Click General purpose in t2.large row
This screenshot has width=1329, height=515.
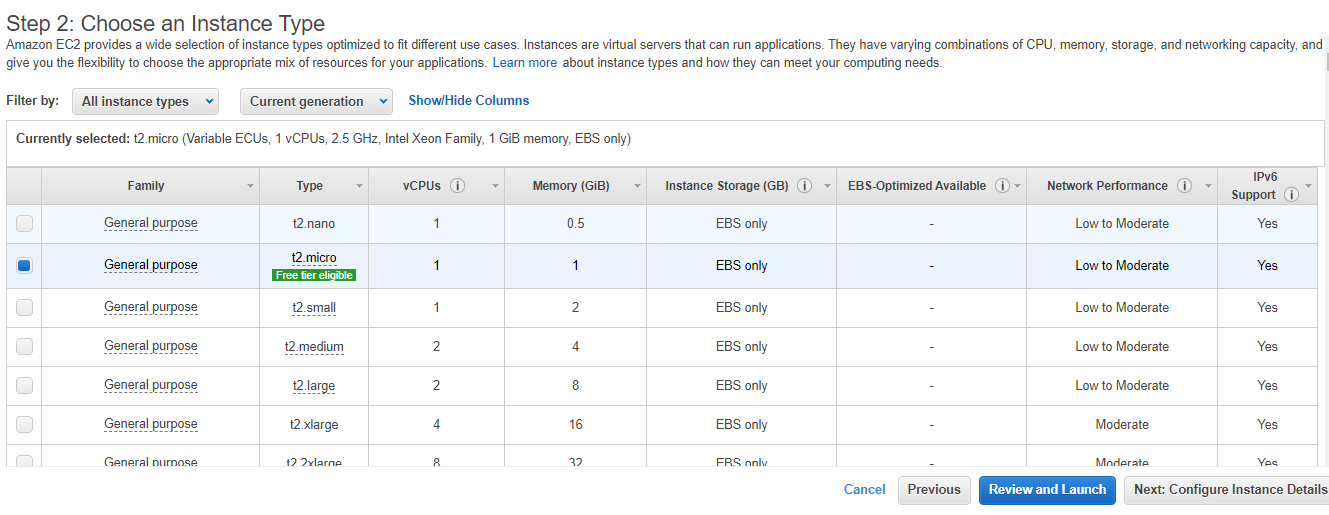pyautogui.click(x=151, y=385)
